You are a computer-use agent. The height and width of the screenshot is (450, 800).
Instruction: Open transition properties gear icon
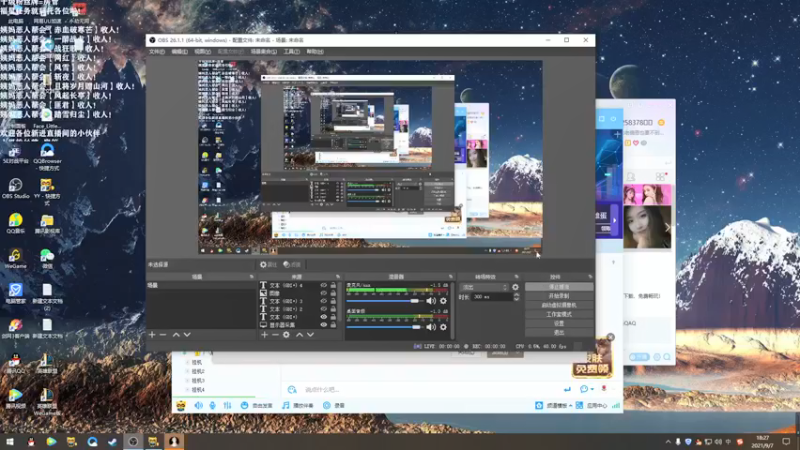(x=515, y=287)
